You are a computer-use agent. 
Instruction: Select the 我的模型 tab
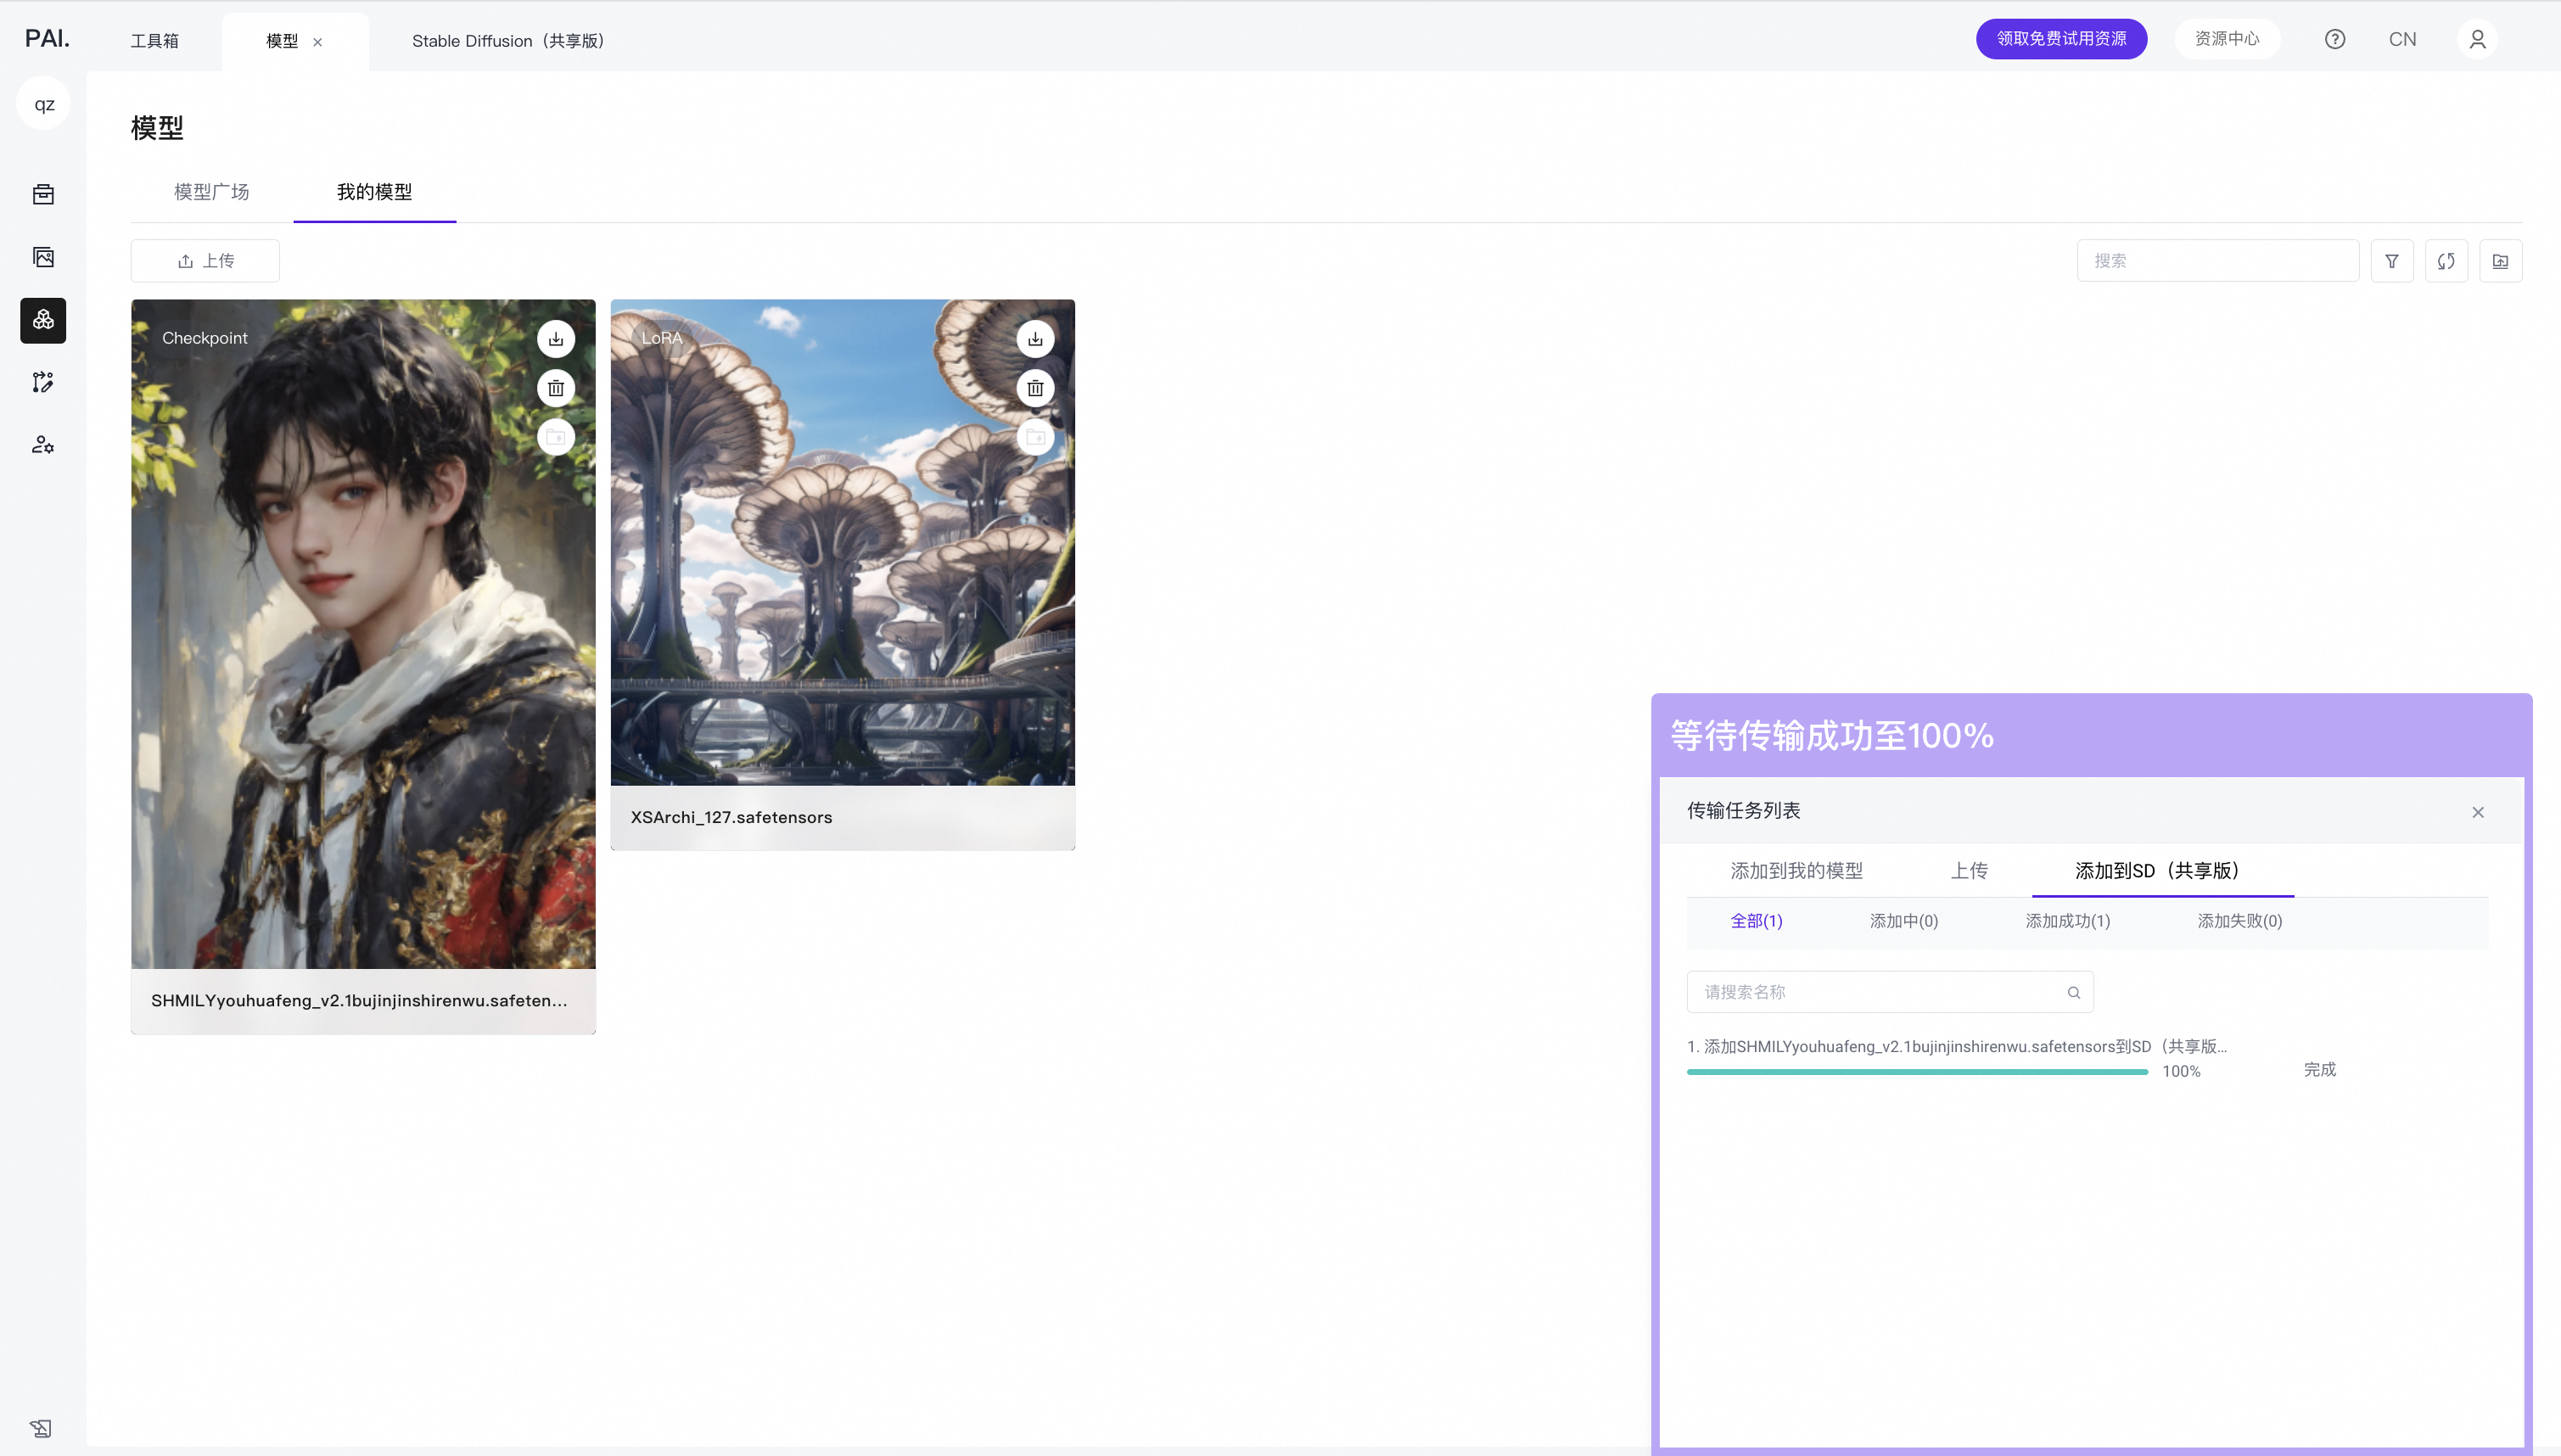point(374,192)
